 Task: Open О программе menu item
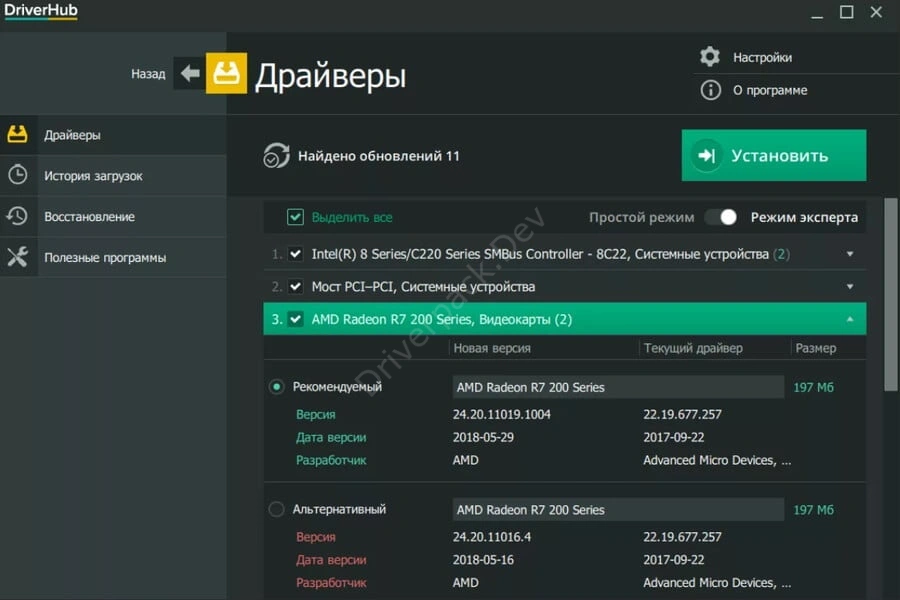click(x=770, y=90)
